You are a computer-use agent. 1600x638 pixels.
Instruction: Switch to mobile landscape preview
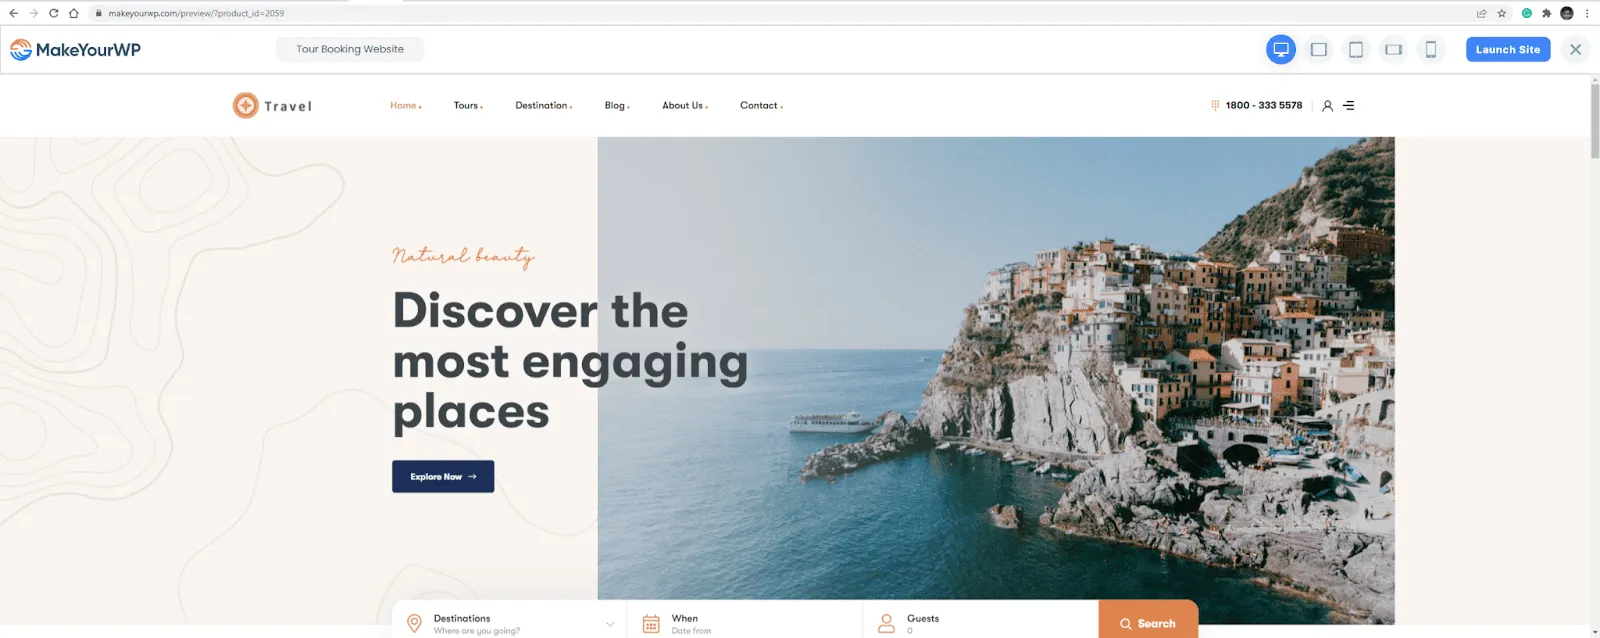coord(1393,49)
